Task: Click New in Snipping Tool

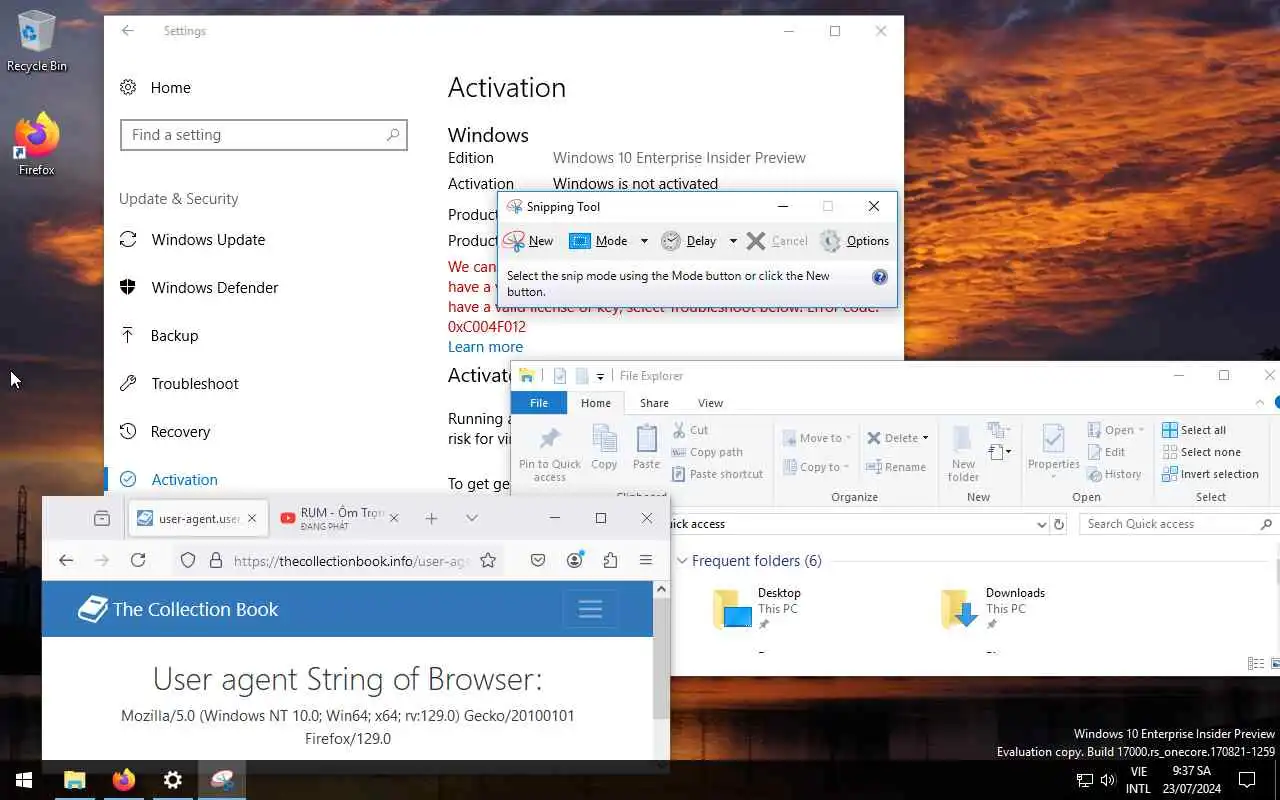Action: [528, 241]
